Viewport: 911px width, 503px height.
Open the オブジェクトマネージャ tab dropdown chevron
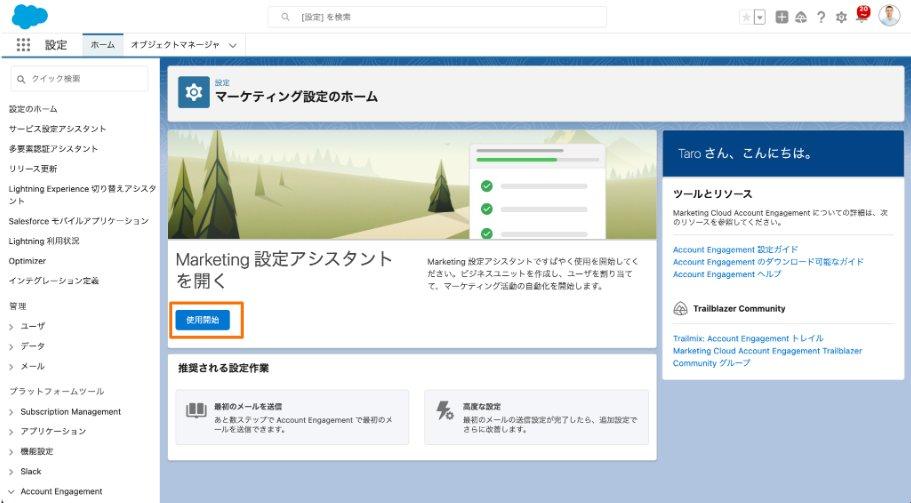pyautogui.click(x=233, y=45)
